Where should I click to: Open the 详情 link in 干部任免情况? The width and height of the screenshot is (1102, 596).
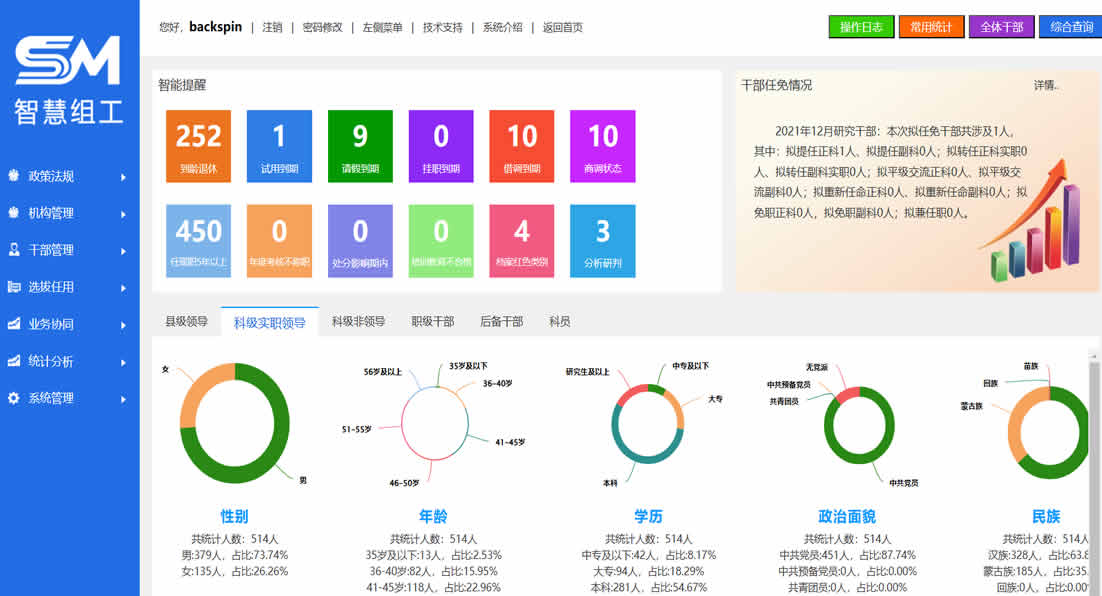[x=1045, y=85]
